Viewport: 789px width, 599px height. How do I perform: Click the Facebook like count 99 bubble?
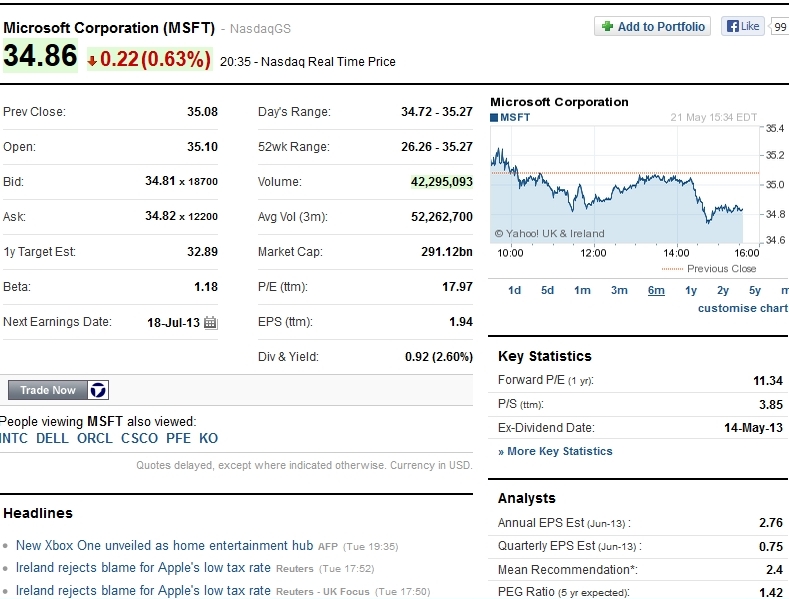[779, 26]
